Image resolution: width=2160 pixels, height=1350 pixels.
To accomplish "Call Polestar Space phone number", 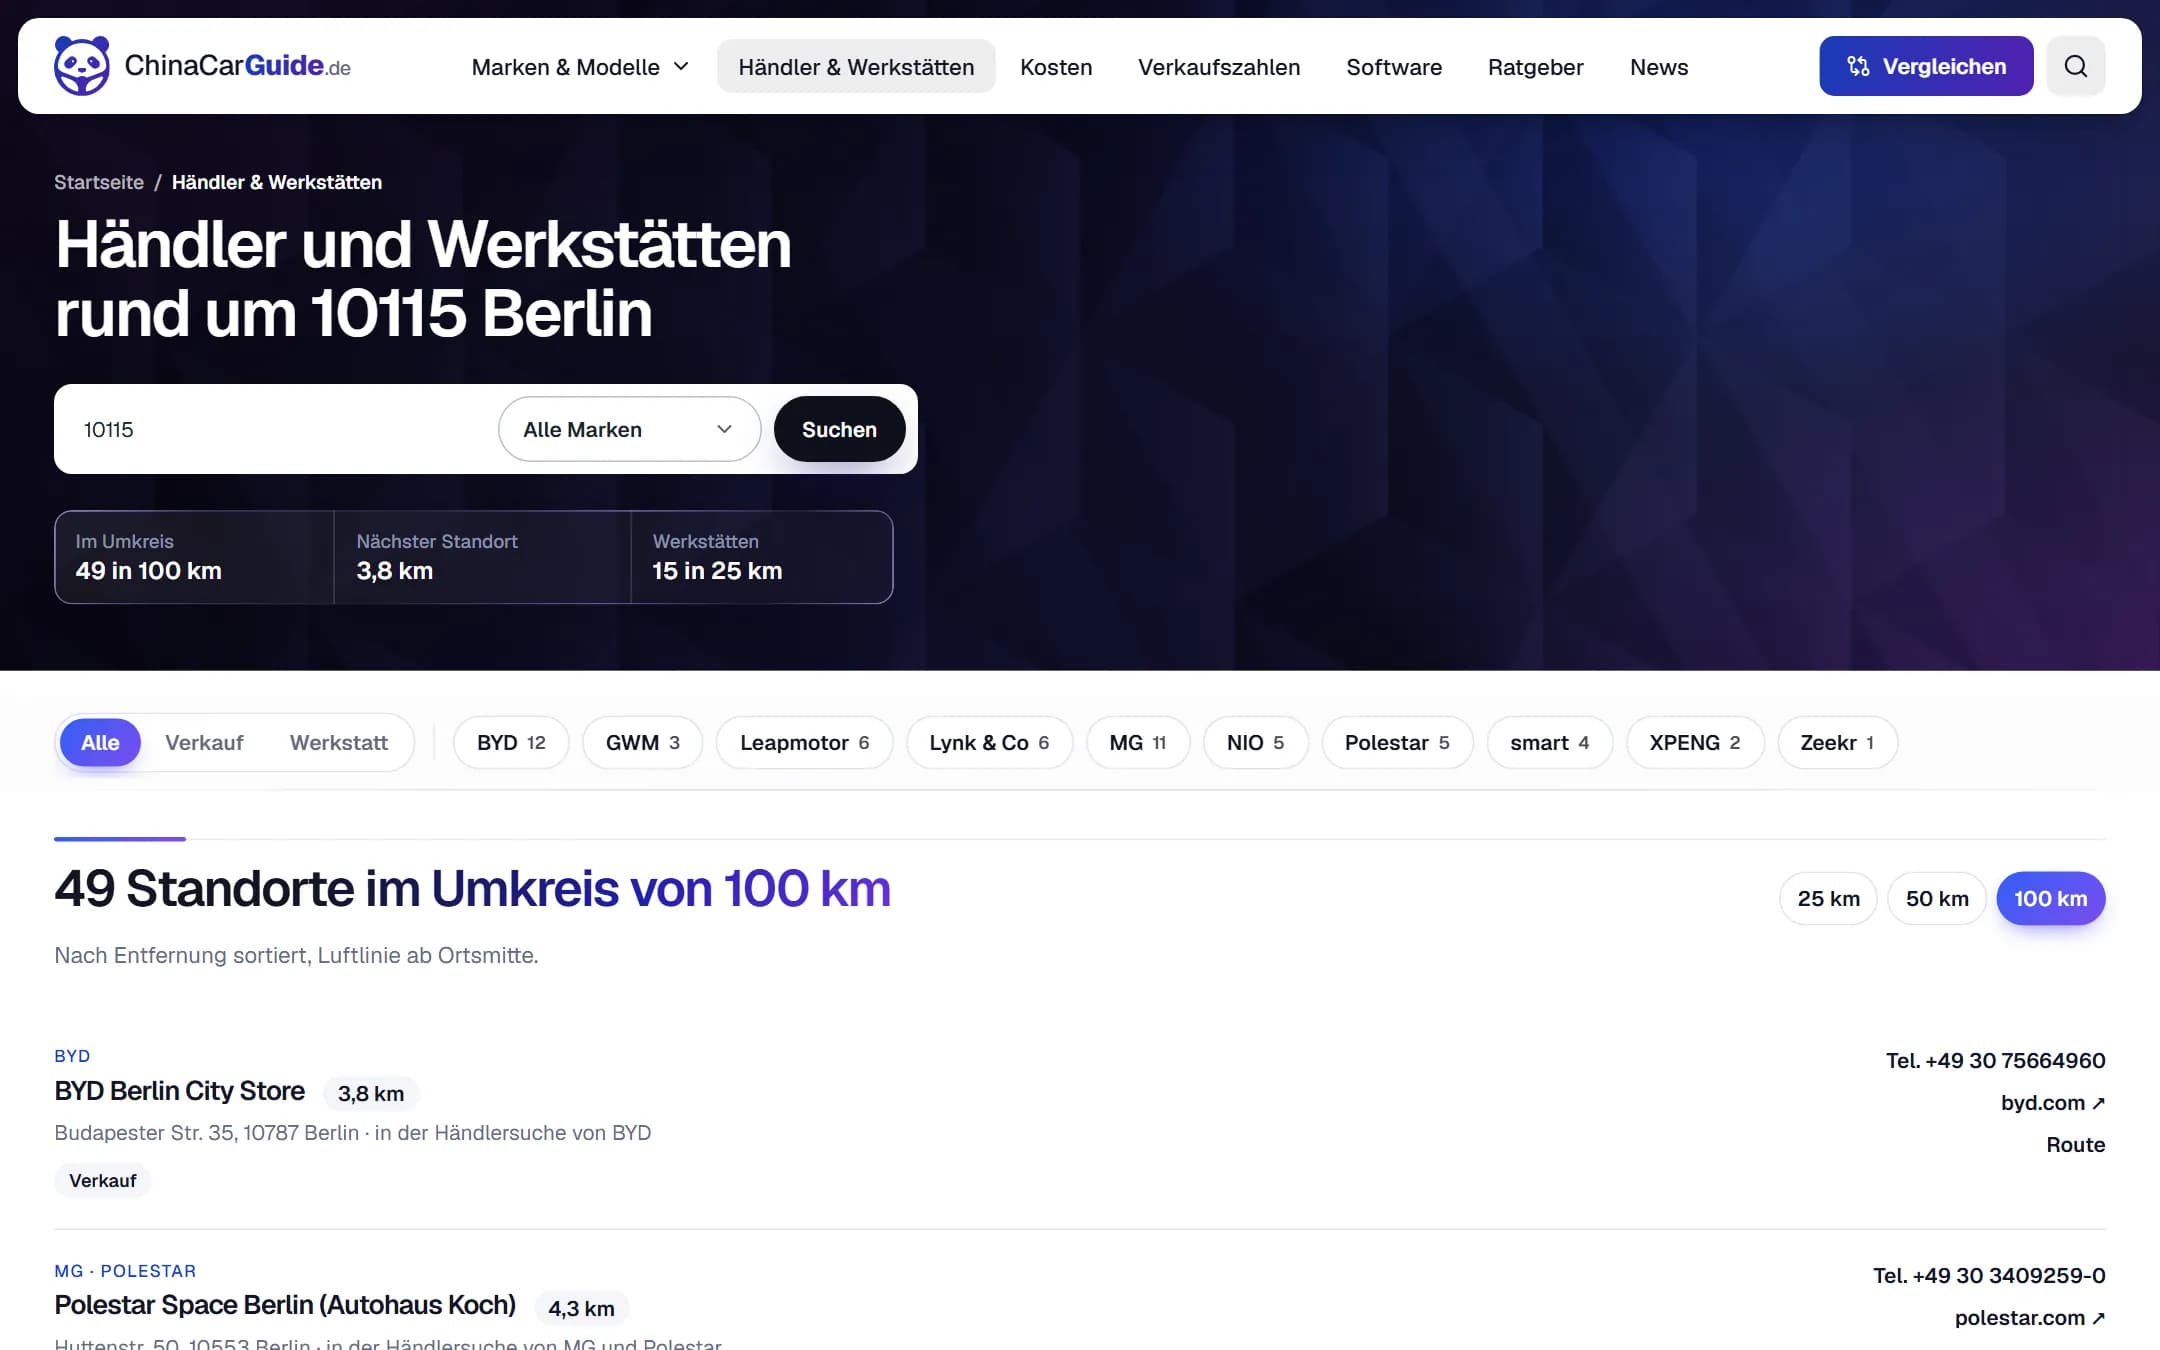I will coord(1989,1275).
